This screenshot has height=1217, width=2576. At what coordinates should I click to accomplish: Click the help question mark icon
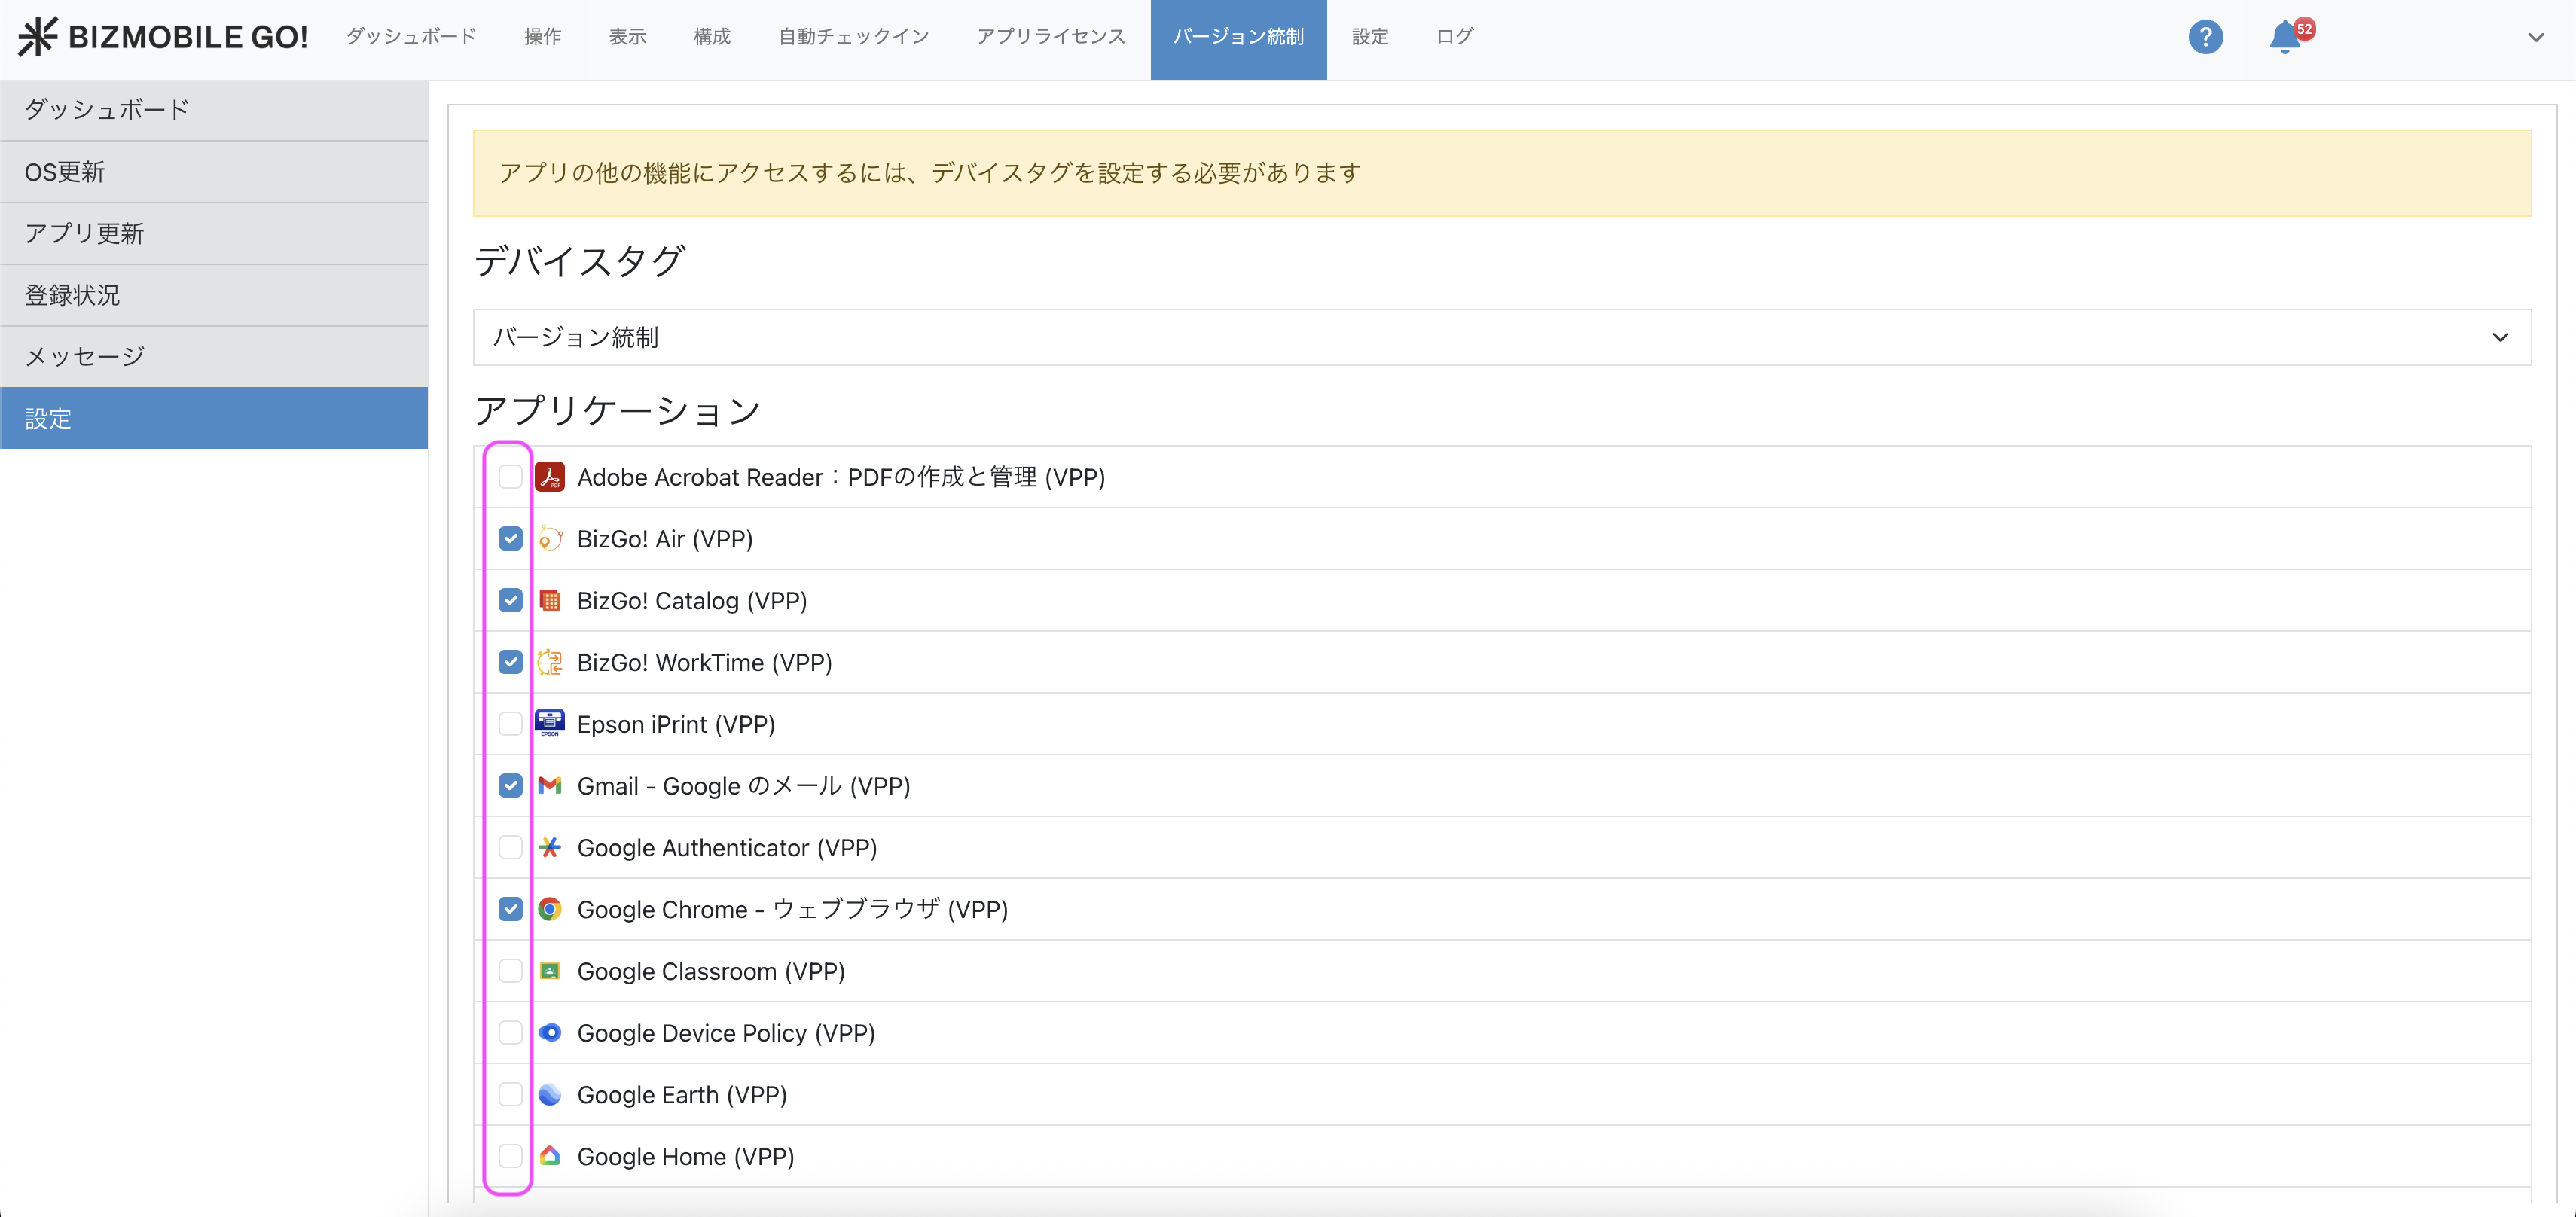(2205, 37)
